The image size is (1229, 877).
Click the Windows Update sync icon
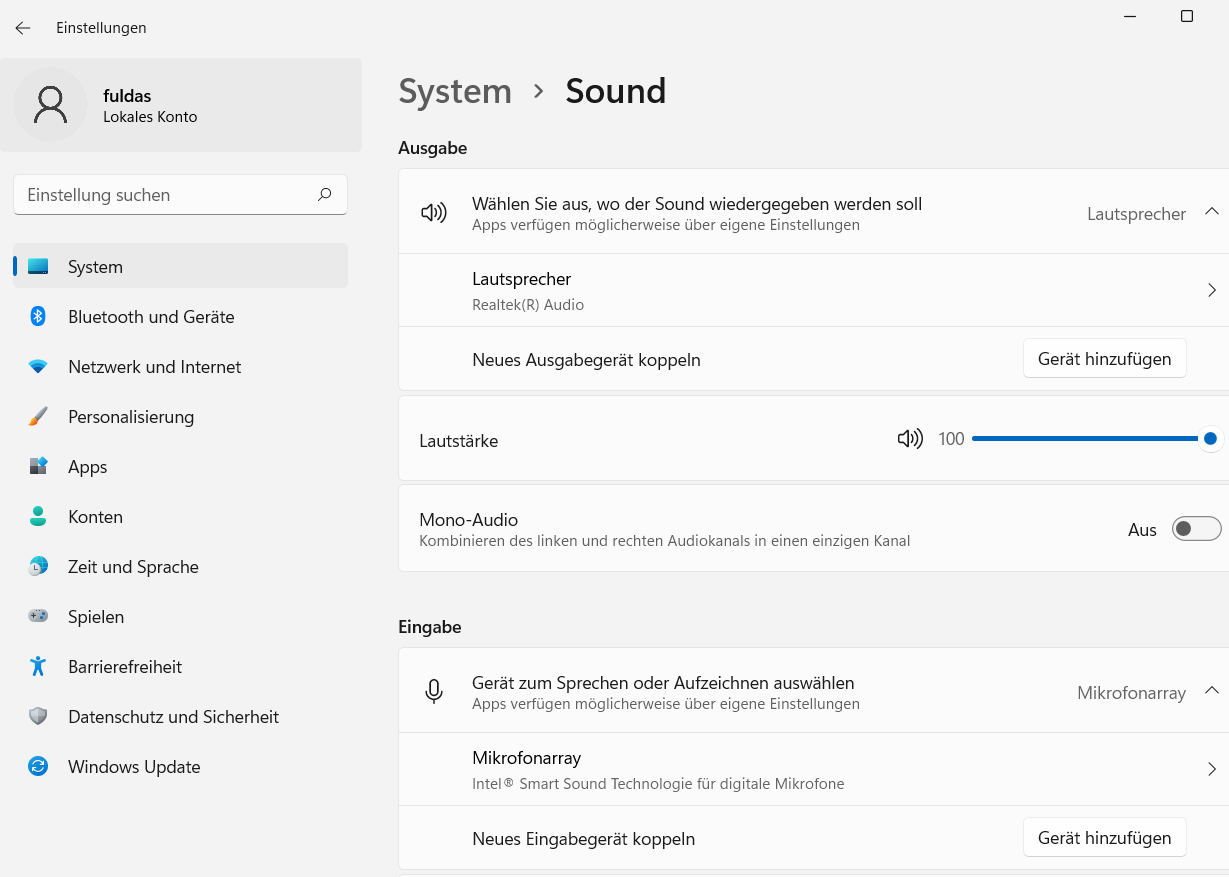click(x=38, y=767)
